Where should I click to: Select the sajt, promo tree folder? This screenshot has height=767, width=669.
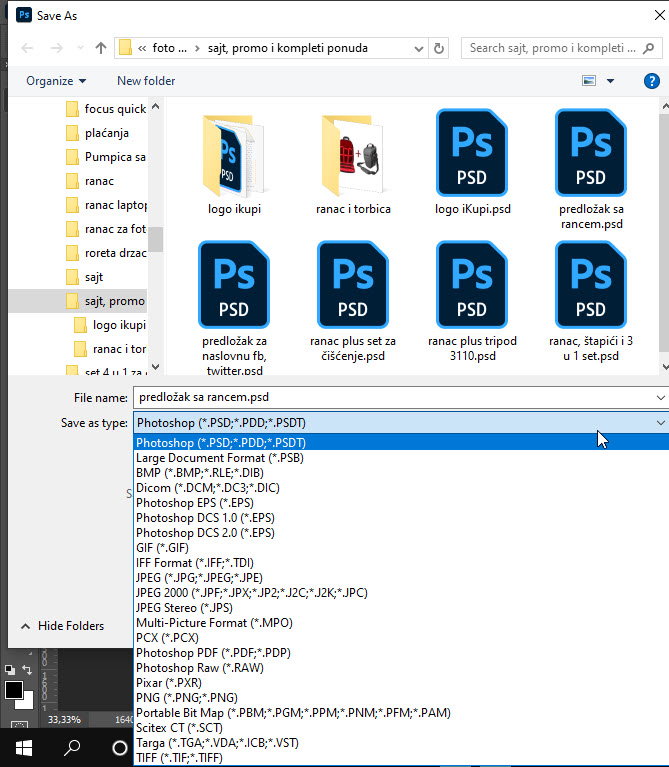click(78, 301)
